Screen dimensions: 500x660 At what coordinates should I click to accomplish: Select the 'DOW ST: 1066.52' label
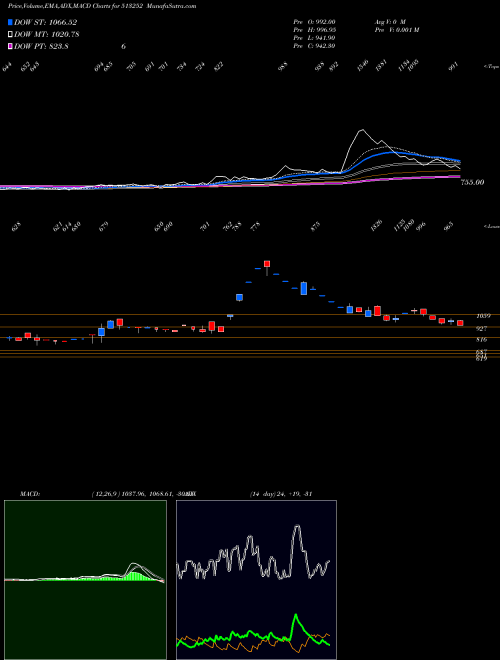click(x=45, y=23)
